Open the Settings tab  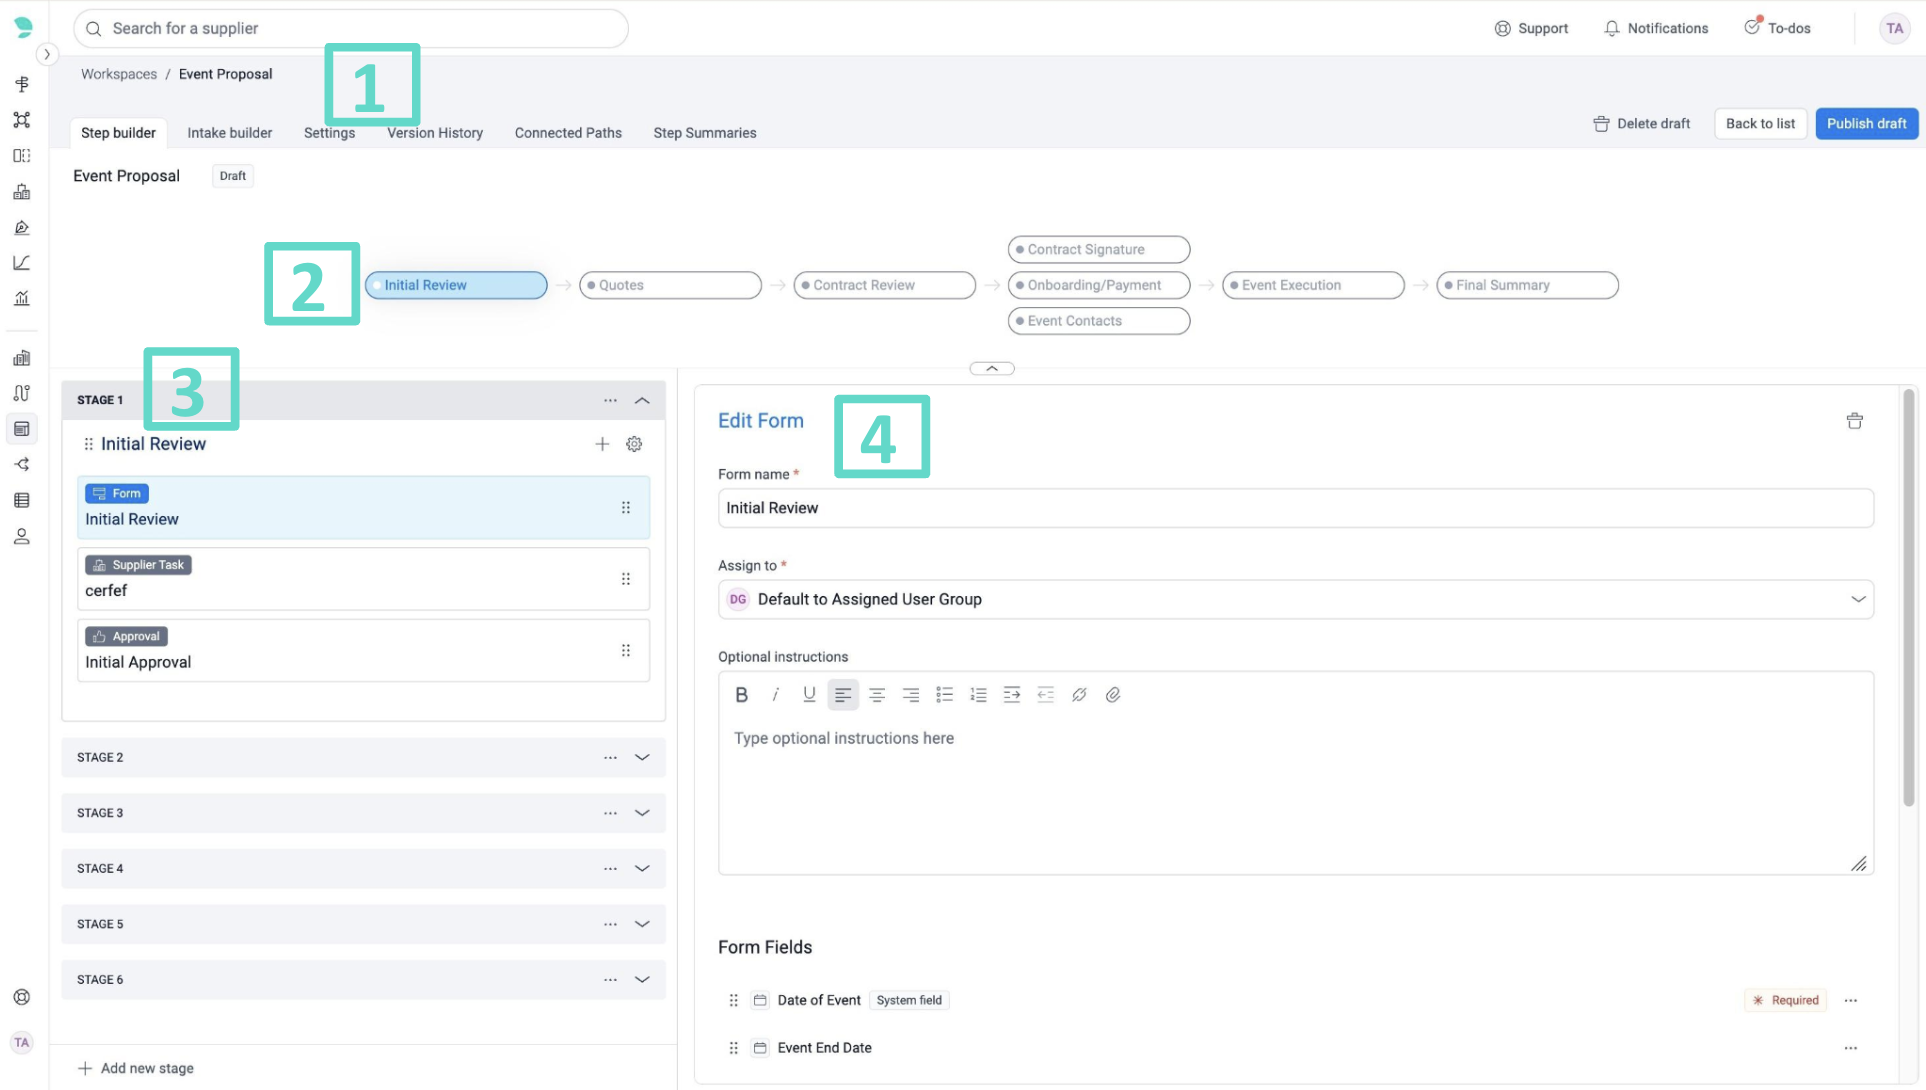click(x=329, y=133)
